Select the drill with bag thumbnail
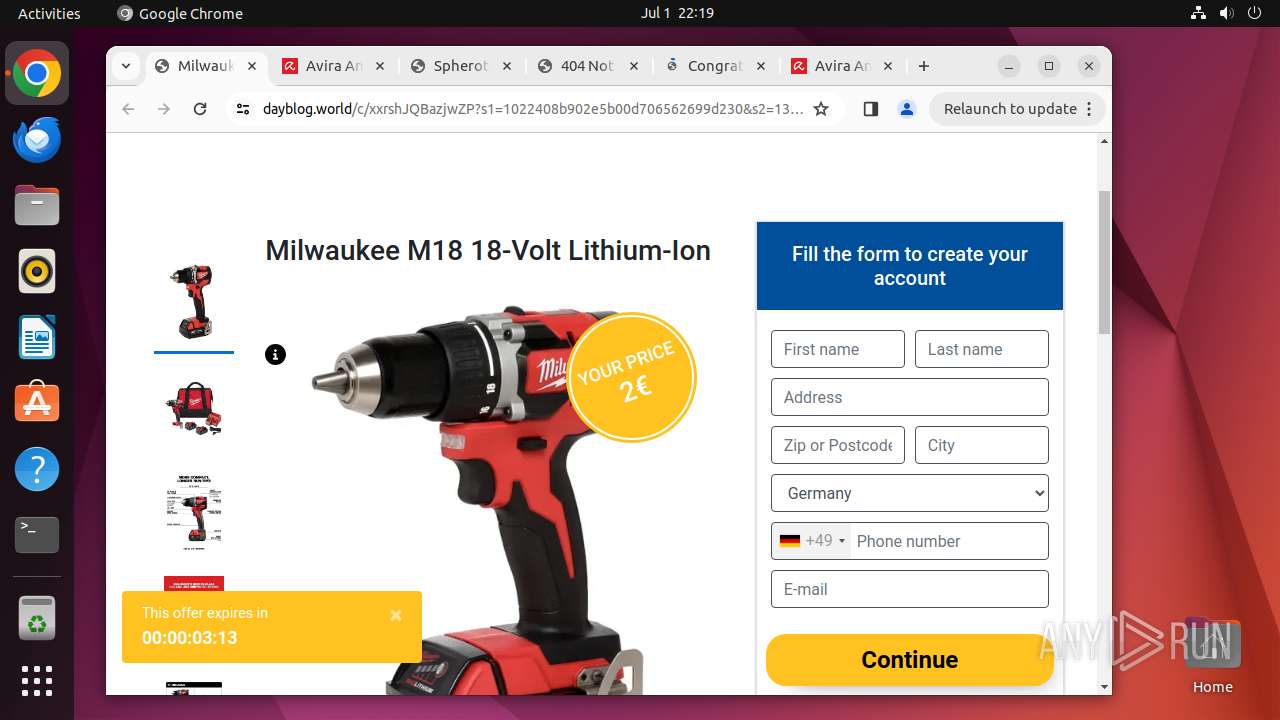The width and height of the screenshot is (1280, 720). tap(194, 407)
